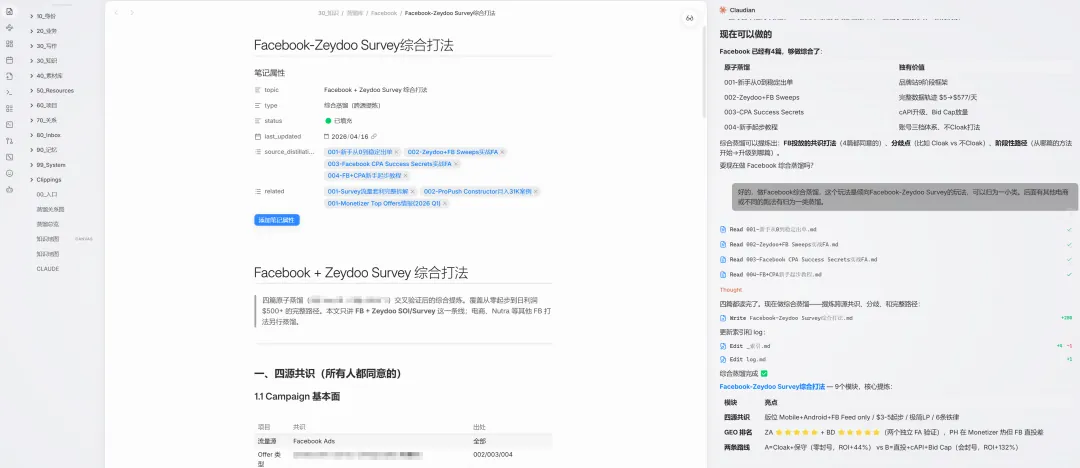Expand the Clippings folder
The width and height of the screenshot is (1080, 468).
click(32, 179)
